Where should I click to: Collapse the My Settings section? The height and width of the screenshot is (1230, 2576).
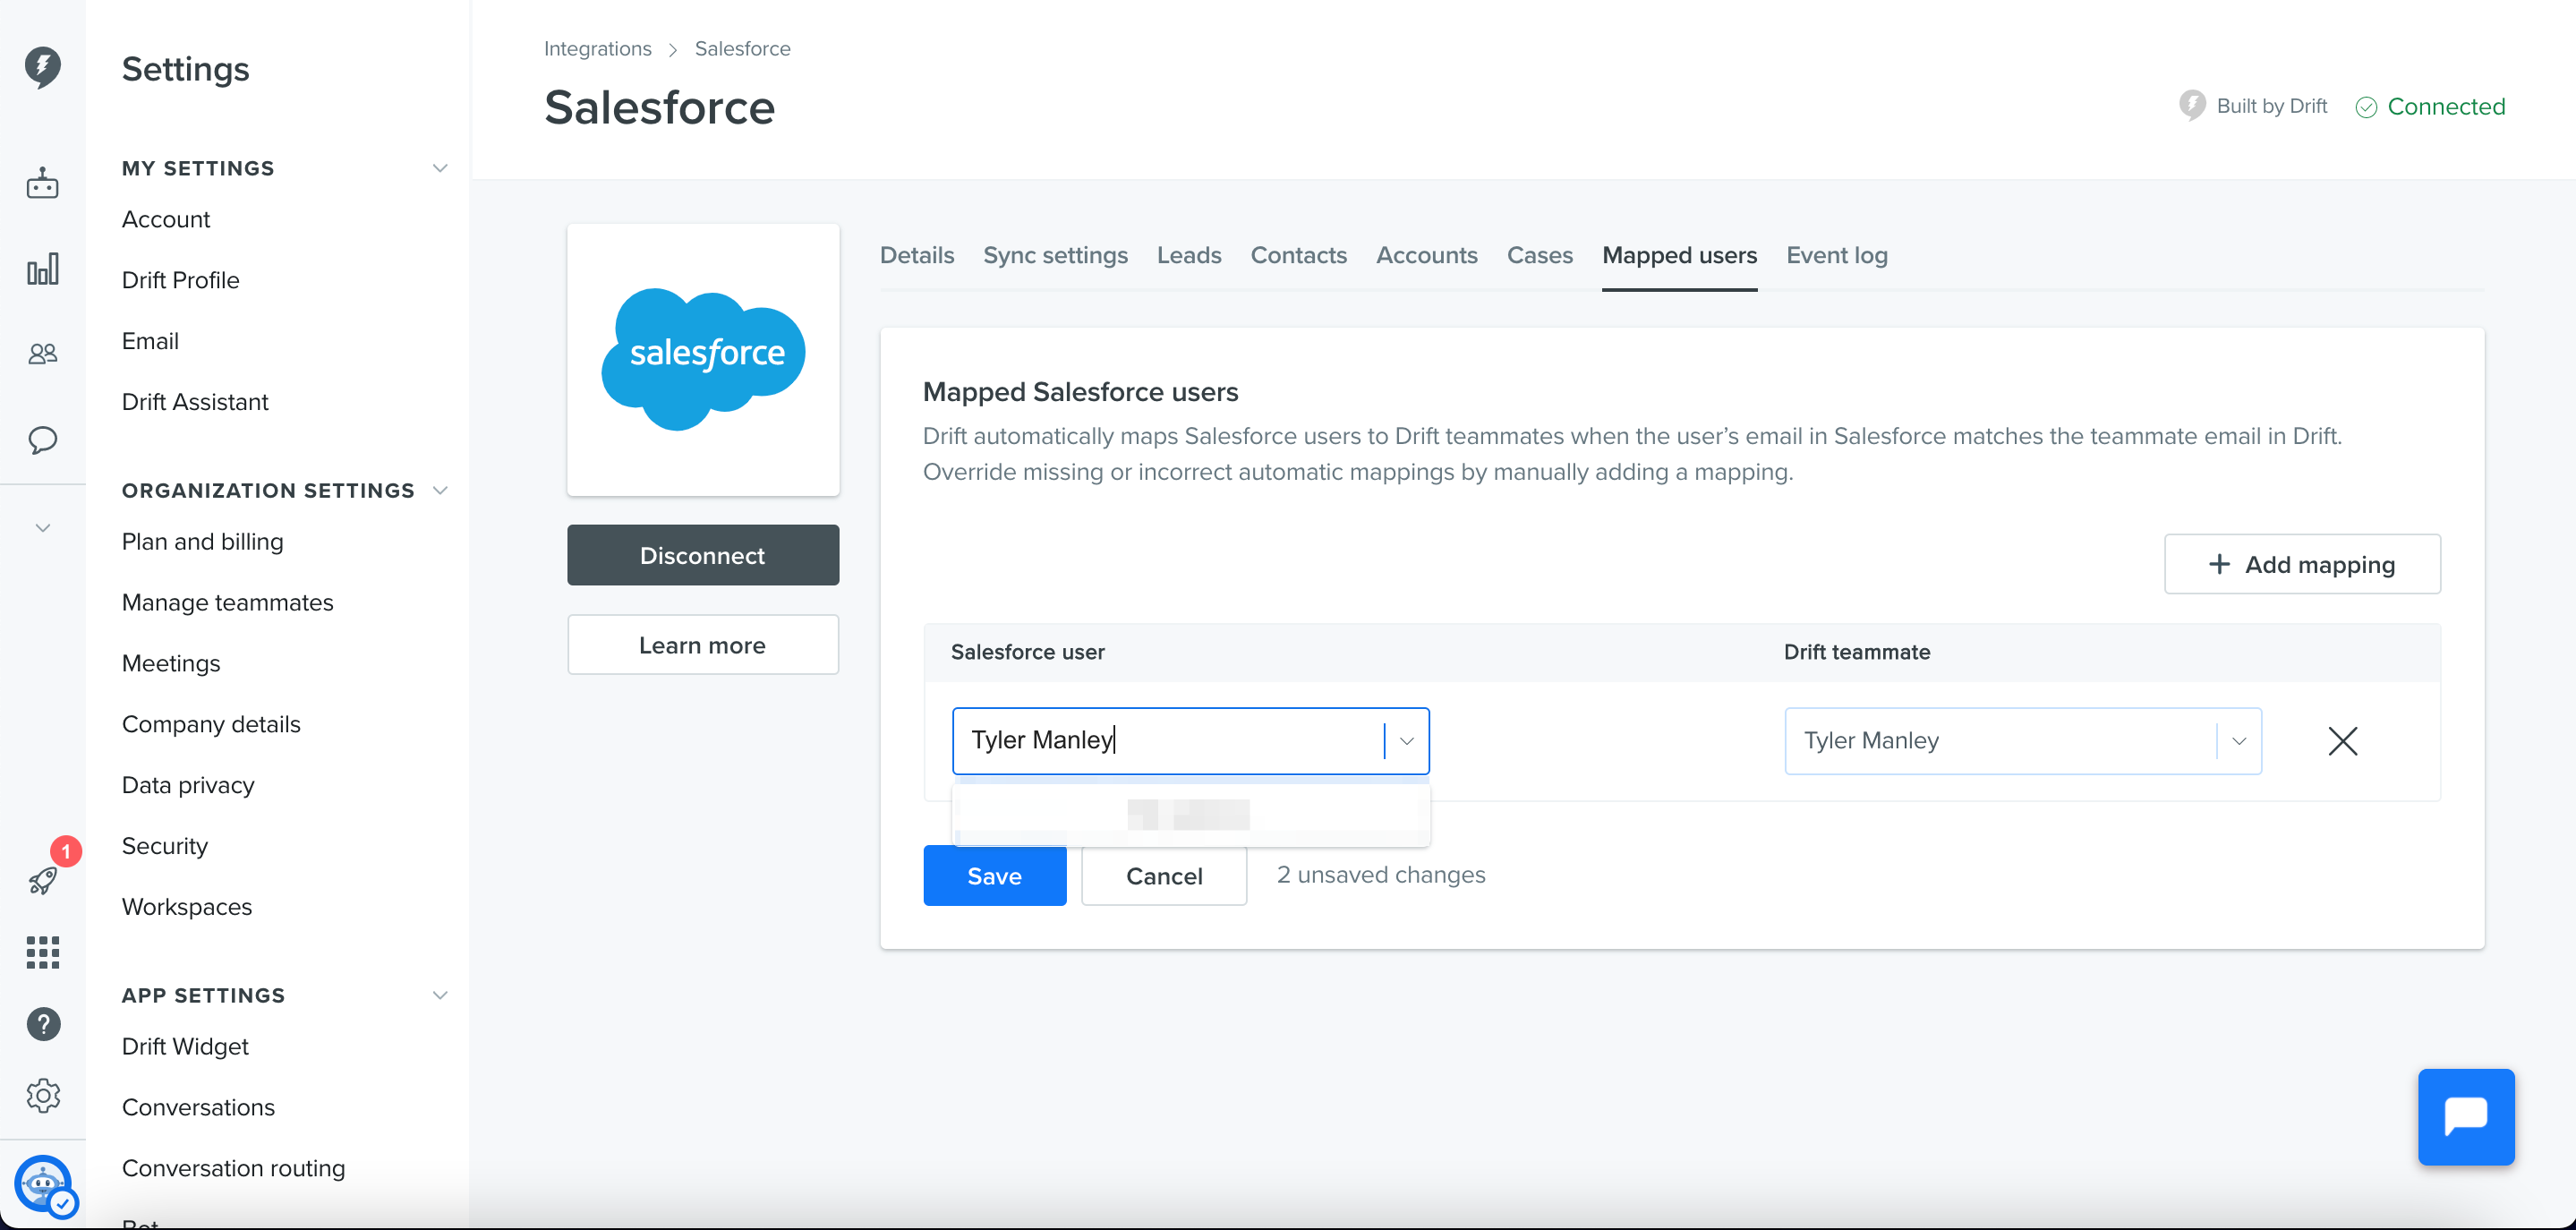(440, 168)
